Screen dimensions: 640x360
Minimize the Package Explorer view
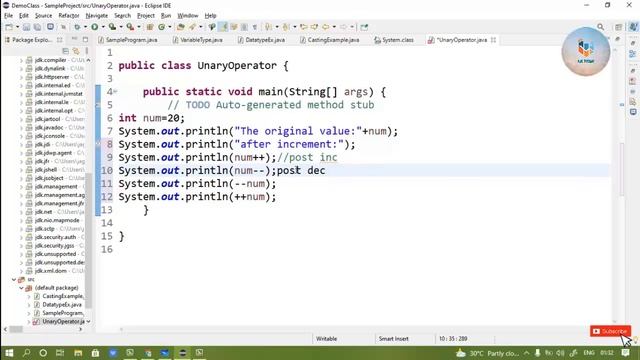75,39
